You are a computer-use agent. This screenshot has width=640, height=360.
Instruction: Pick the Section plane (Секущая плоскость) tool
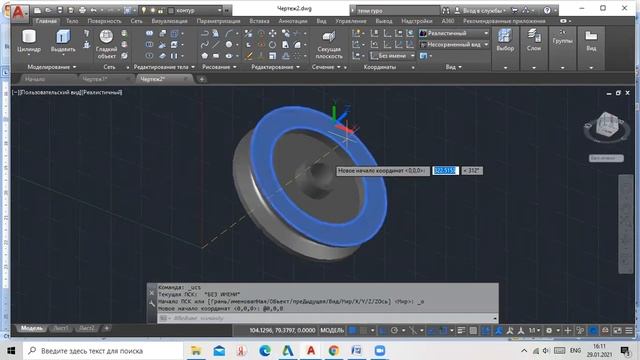(329, 44)
